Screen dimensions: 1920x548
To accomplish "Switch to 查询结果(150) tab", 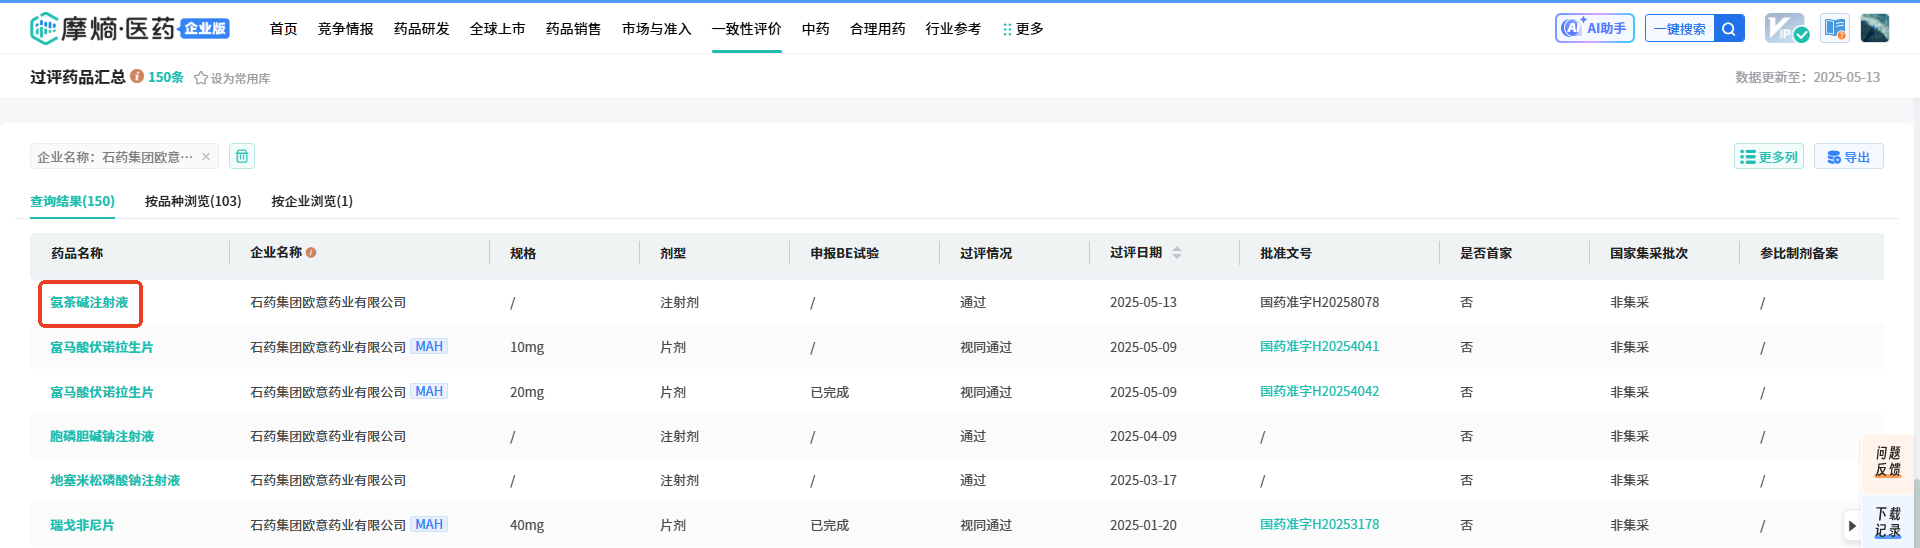I will point(72,201).
